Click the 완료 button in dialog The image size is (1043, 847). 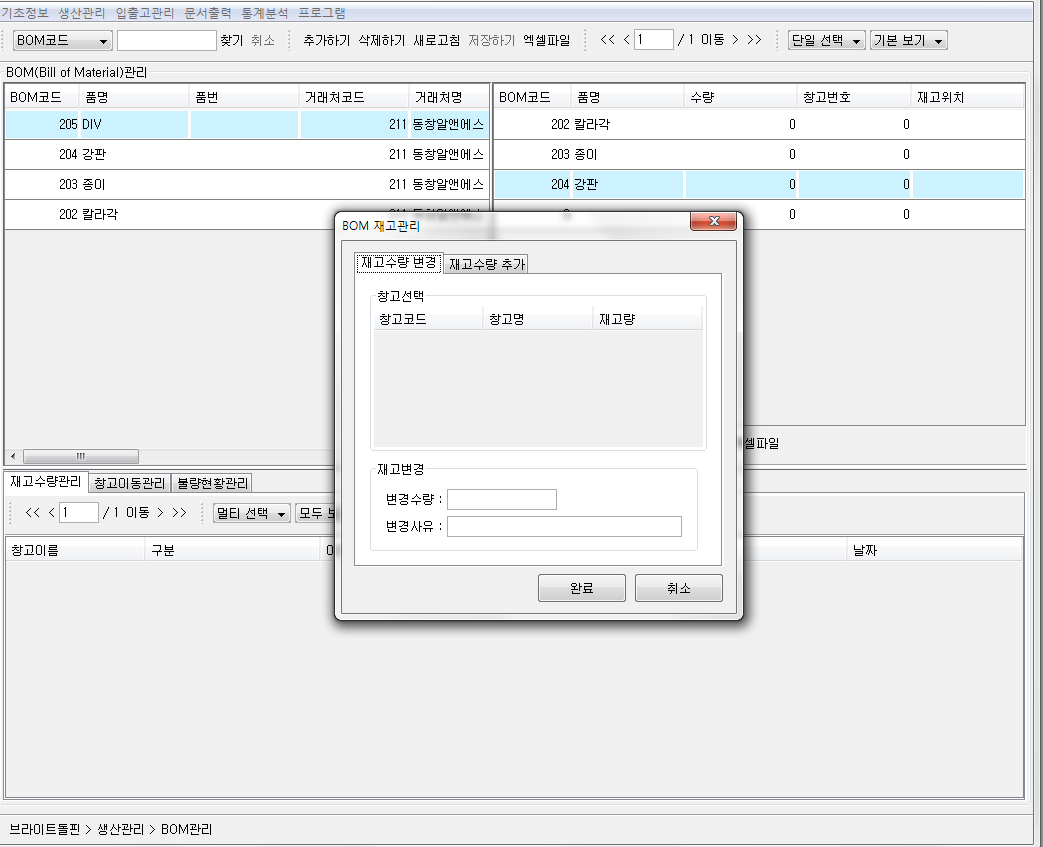point(581,588)
